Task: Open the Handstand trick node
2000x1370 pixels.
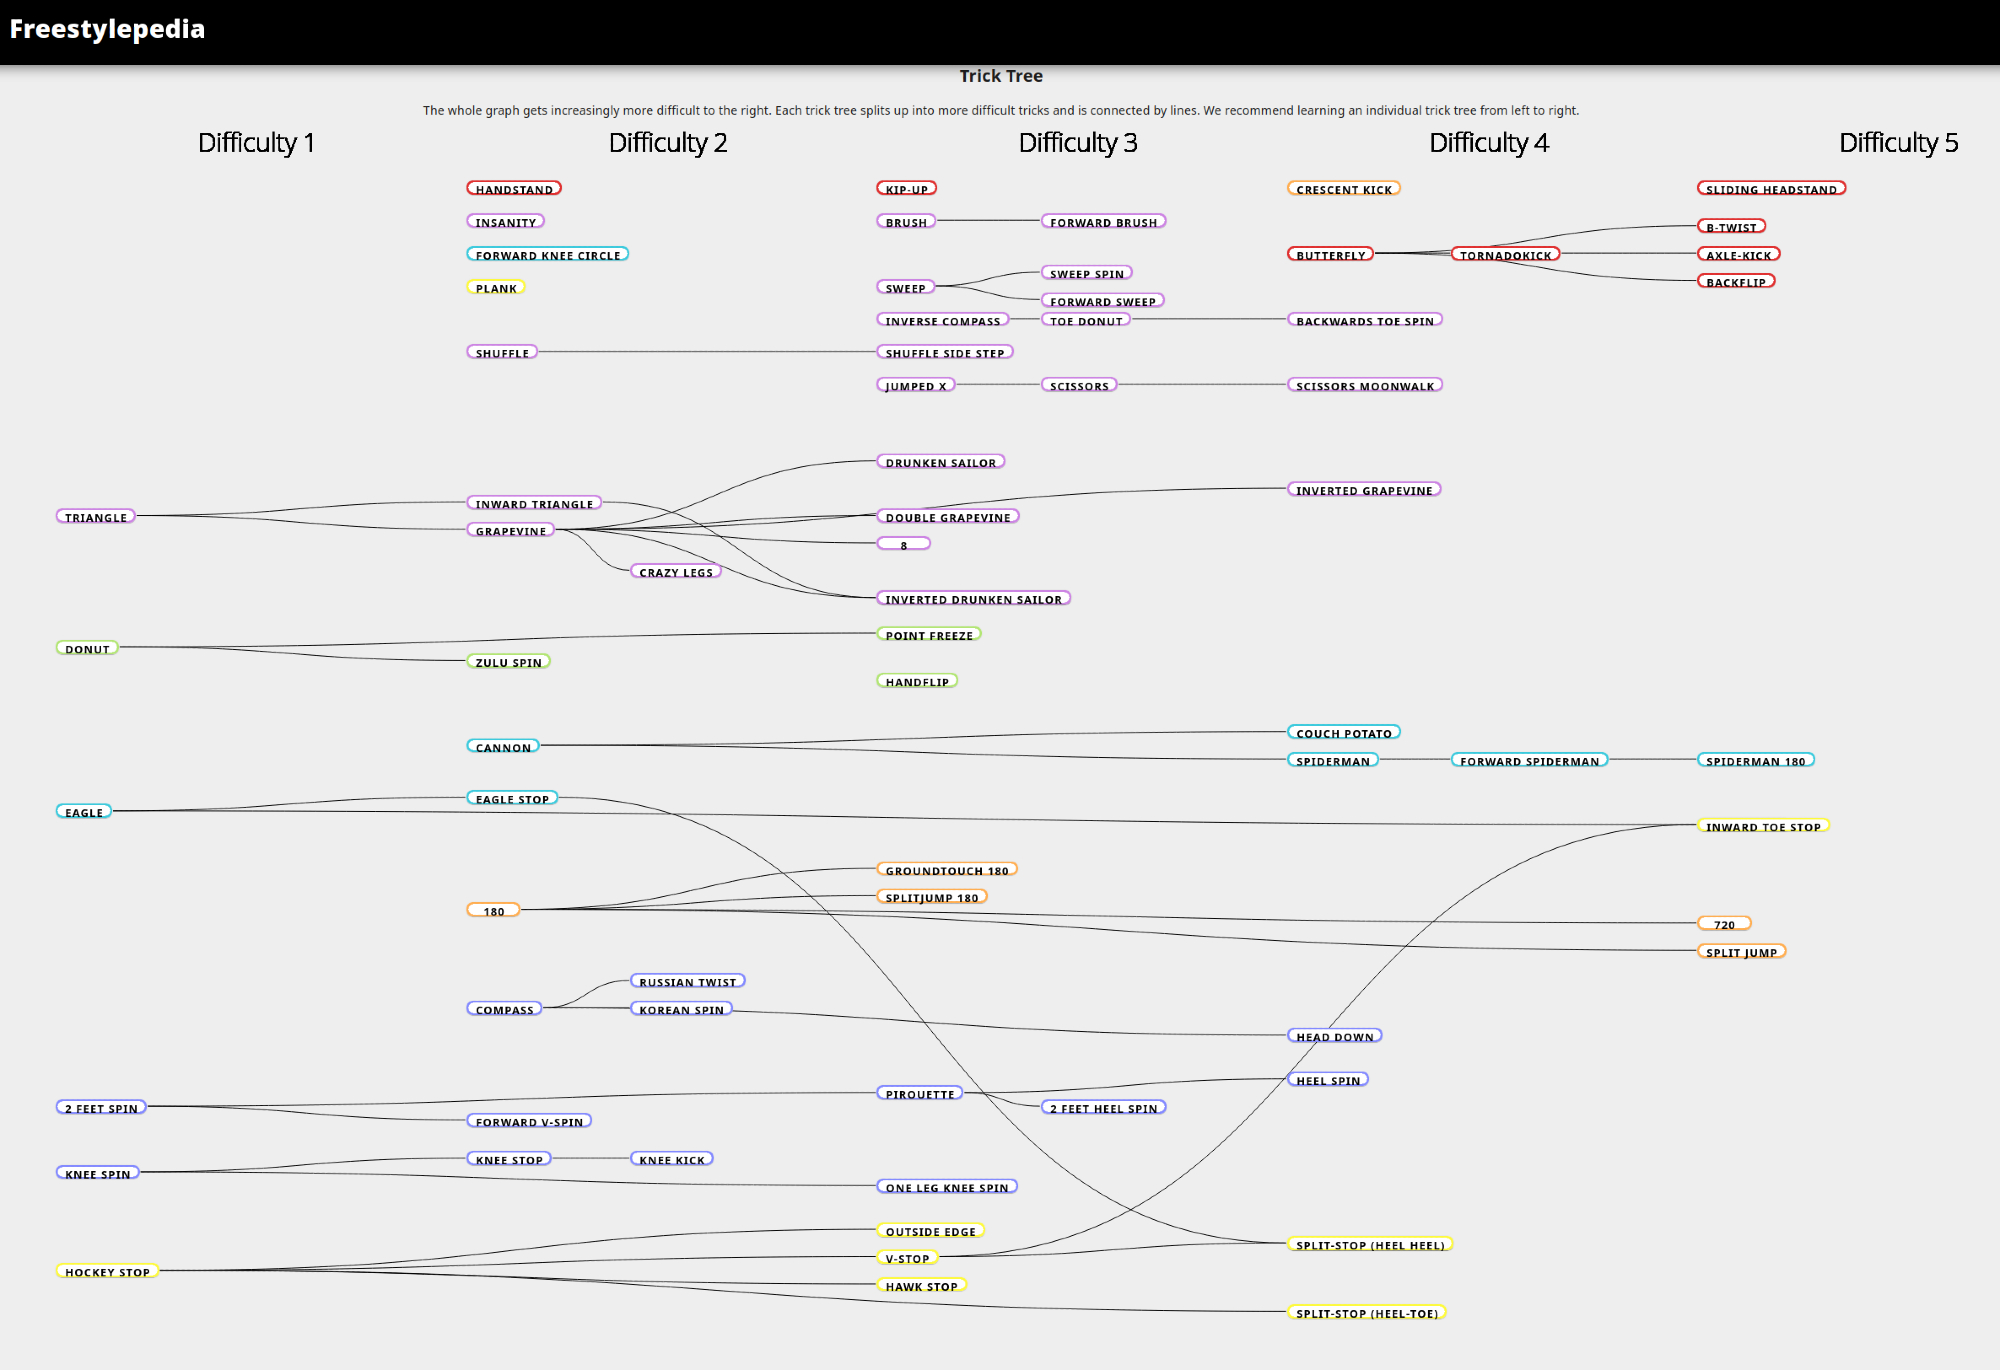Action: tap(514, 189)
